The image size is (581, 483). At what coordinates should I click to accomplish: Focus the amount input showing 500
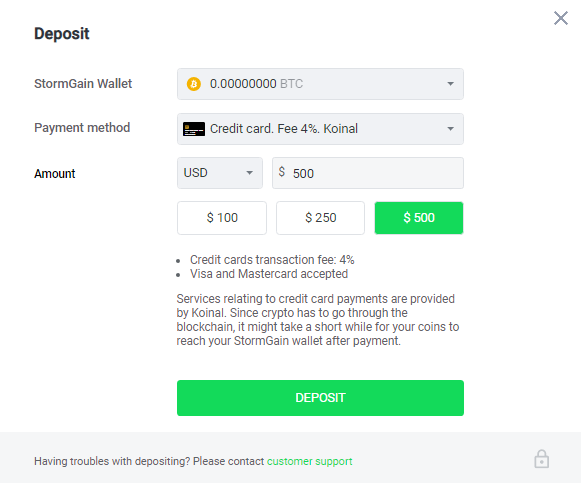click(x=368, y=173)
